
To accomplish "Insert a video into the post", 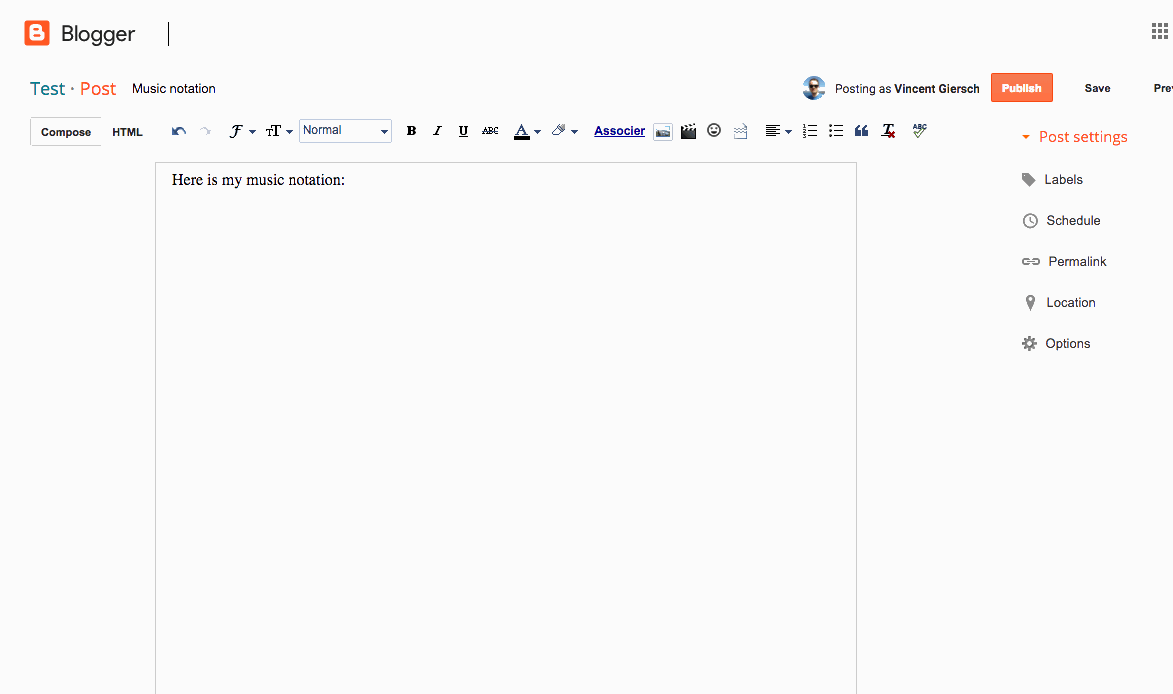I will pyautogui.click(x=688, y=131).
